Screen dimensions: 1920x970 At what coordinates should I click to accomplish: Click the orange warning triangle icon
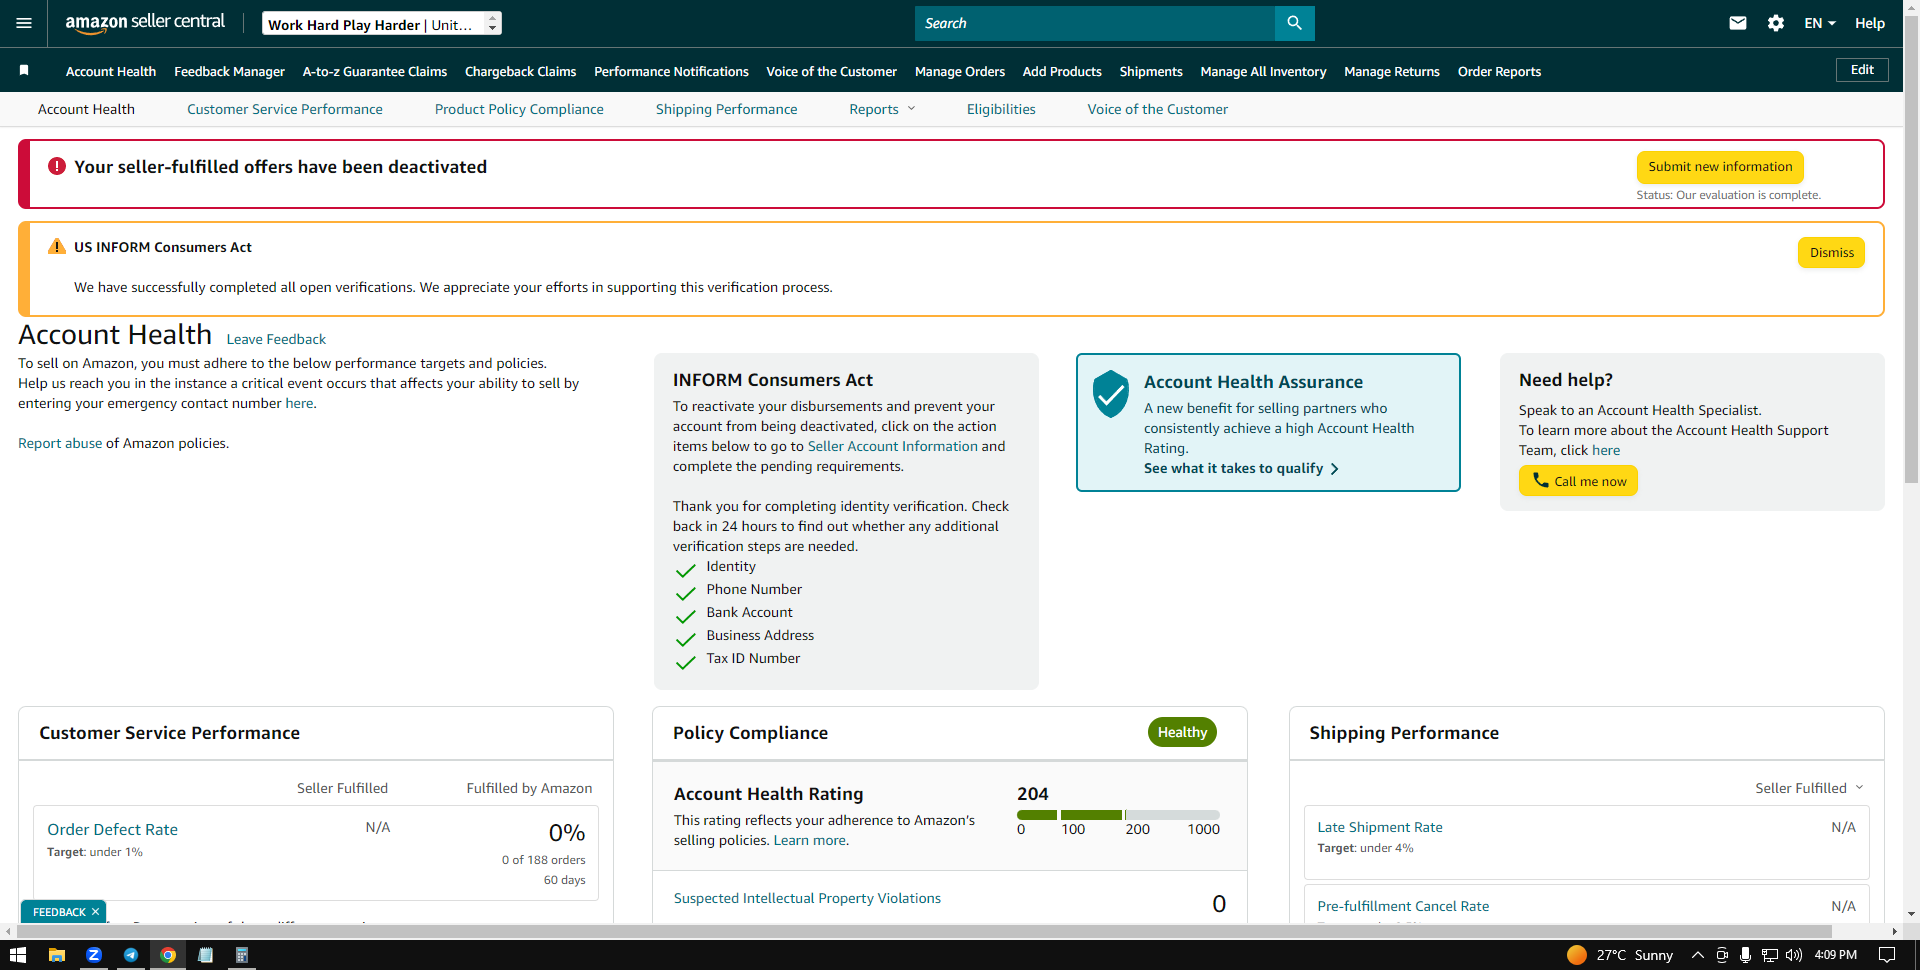pos(57,247)
